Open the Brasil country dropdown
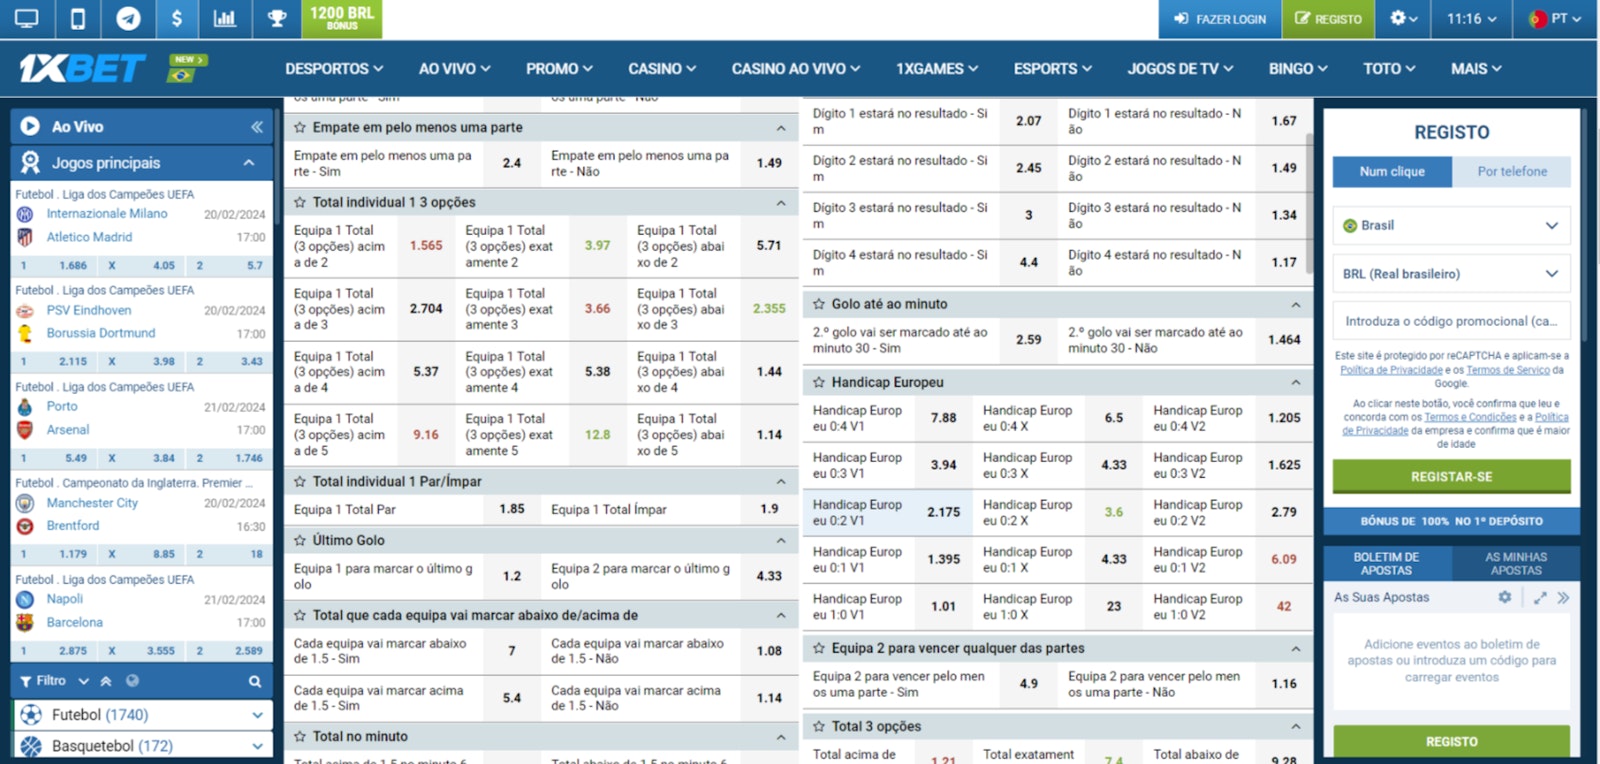This screenshot has width=1600, height=764. [x=1451, y=225]
